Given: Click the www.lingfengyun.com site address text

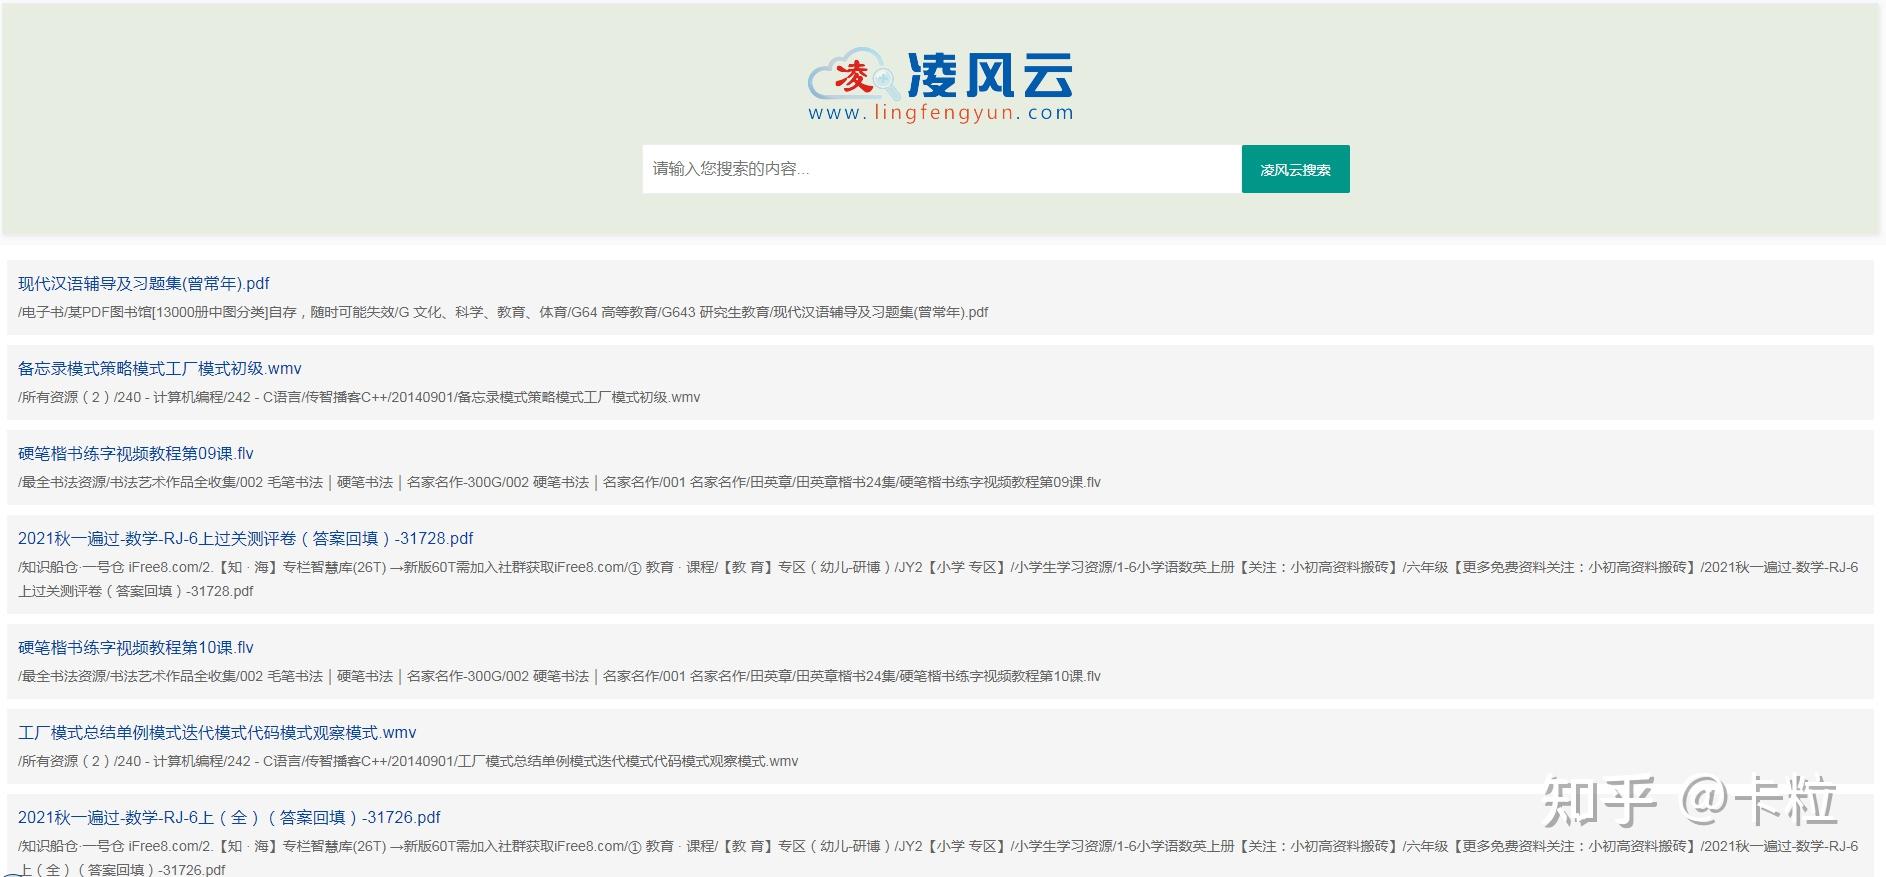Looking at the screenshot, I should click(x=941, y=113).
